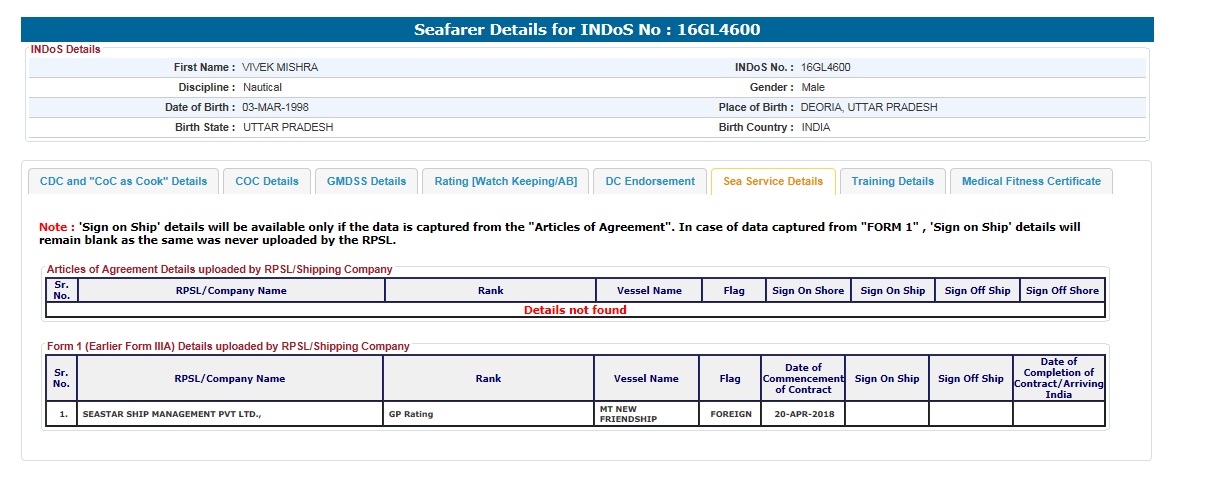Screen dimensions: 1213x497
Task: Click the Sign On Shore column header
Action: tap(808, 291)
